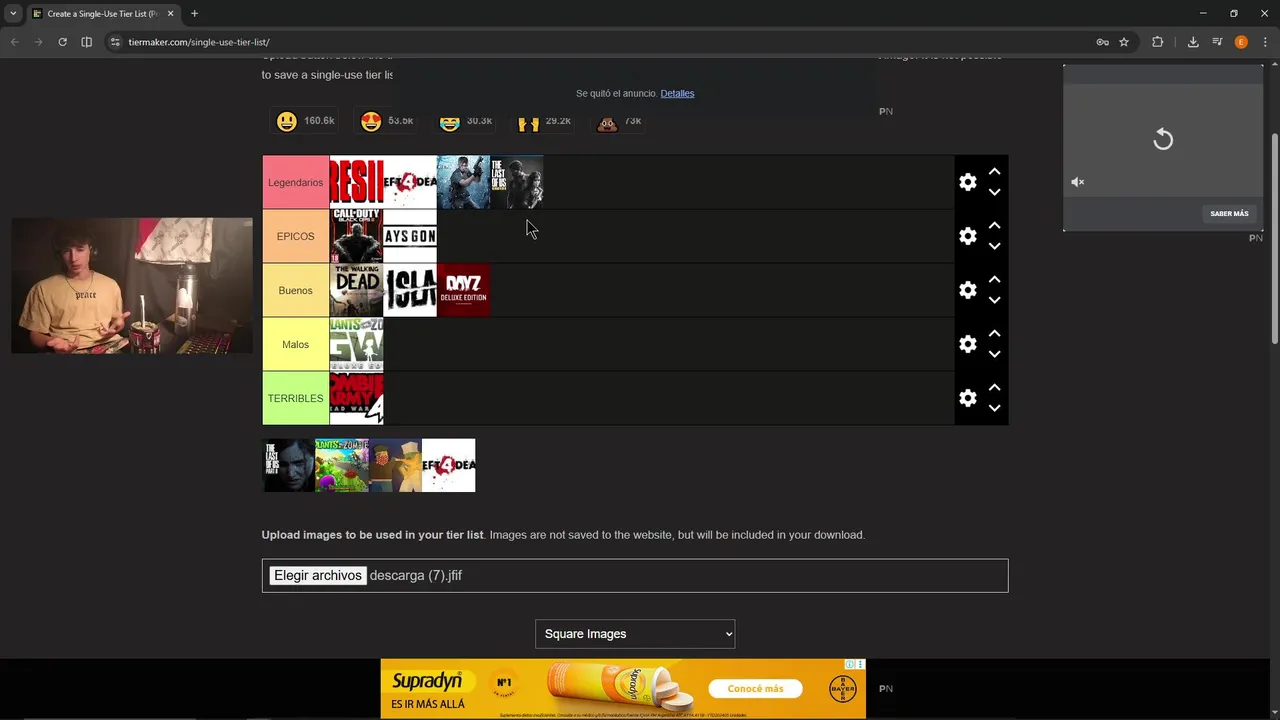Open settings gear for Malos tier
The width and height of the screenshot is (1280, 720).
[967, 344]
